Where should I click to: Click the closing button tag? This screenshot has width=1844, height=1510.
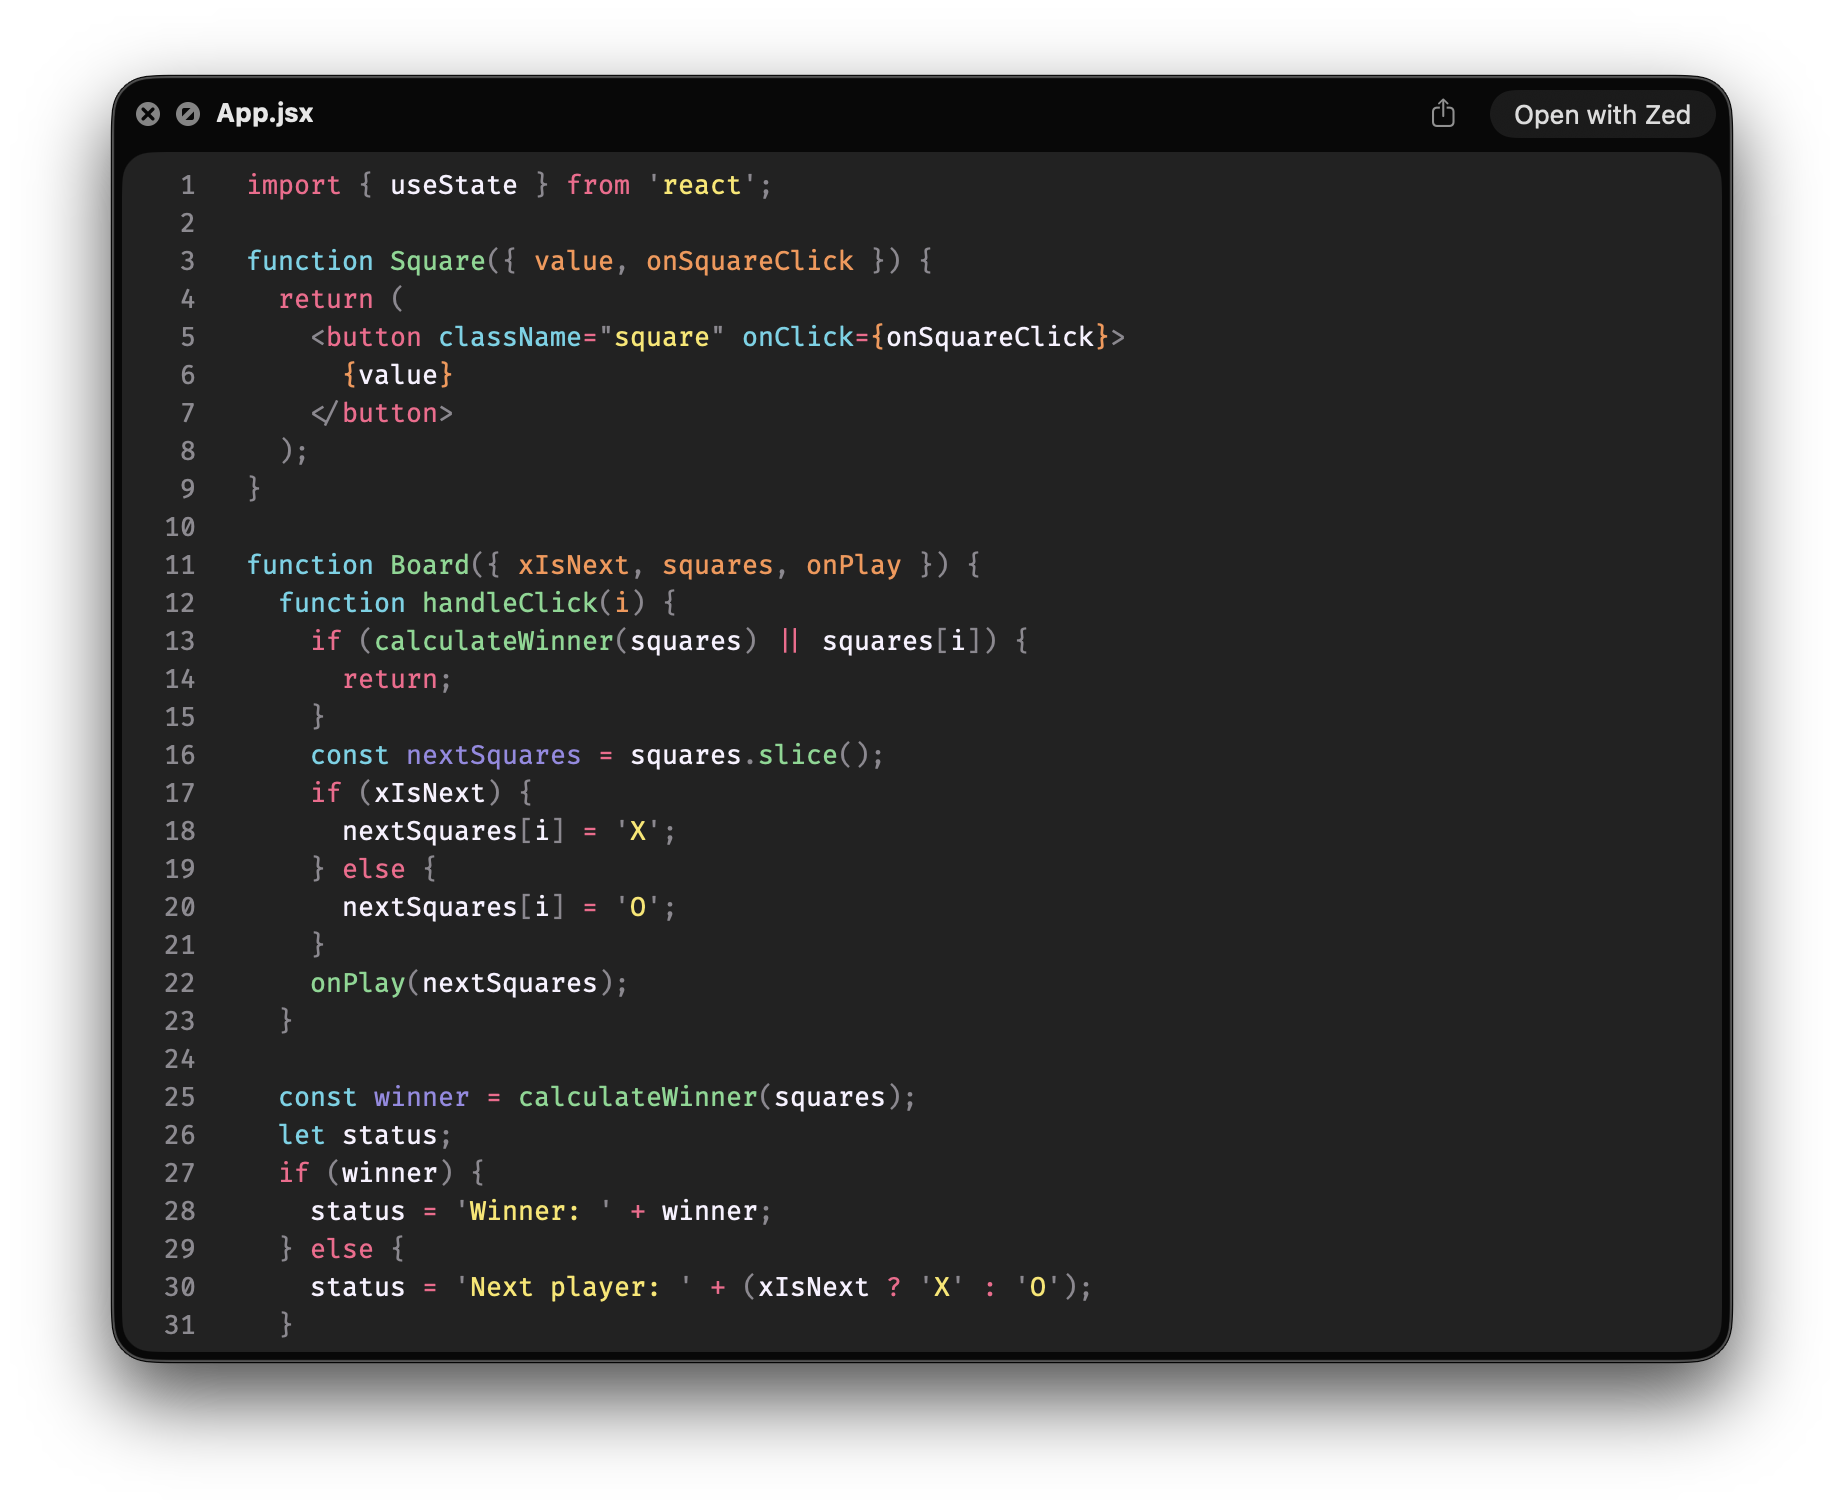[x=382, y=414]
